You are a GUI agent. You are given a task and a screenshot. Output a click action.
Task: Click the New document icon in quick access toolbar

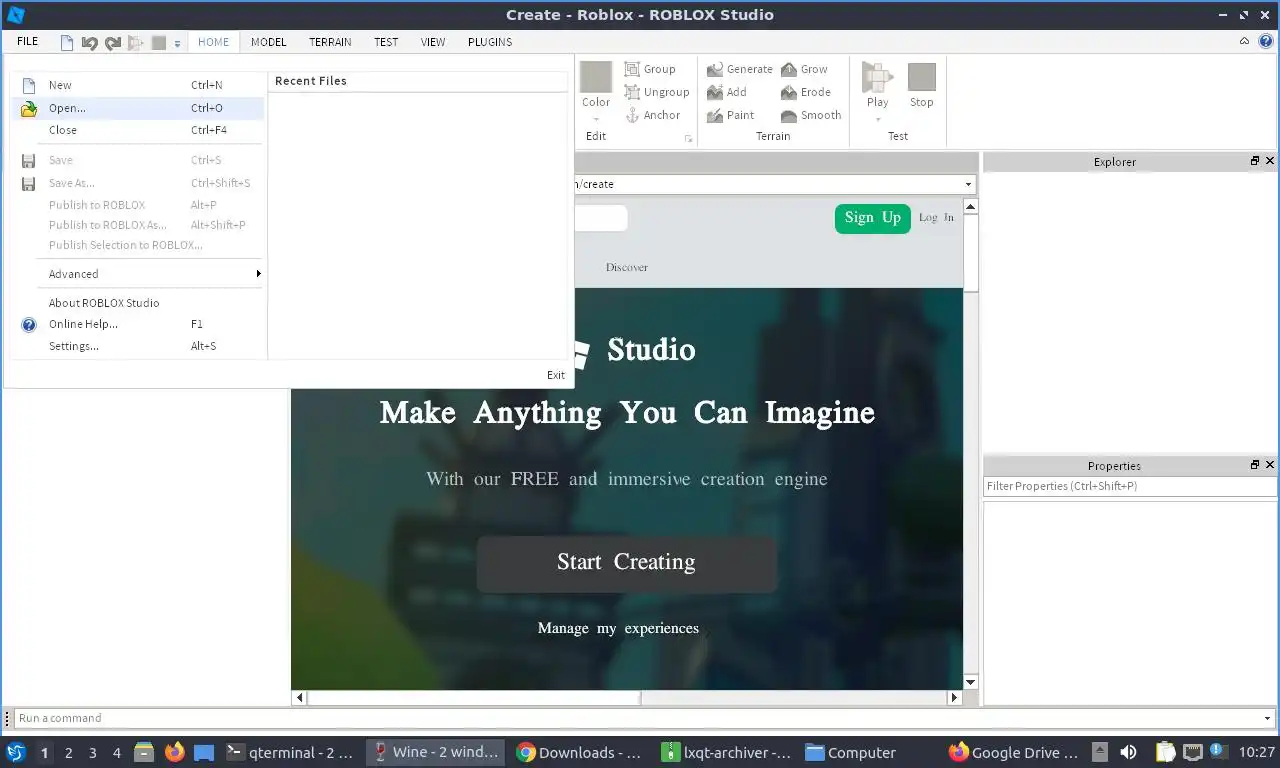67,42
